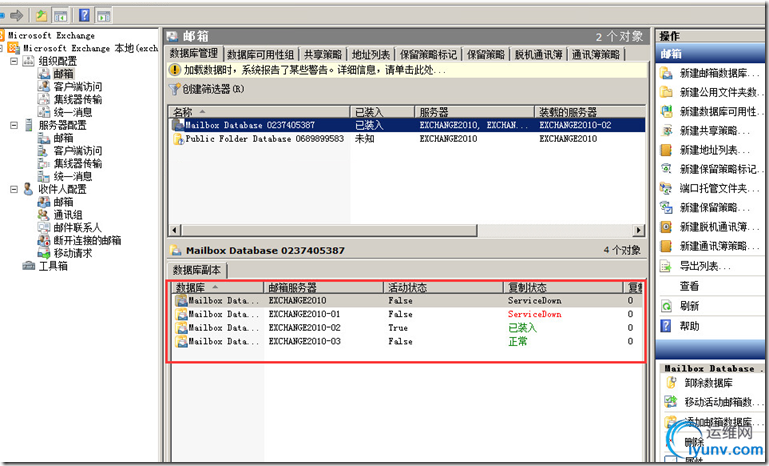
Task: Switch to 脱机通讯簿 tab
Action: tap(538, 54)
